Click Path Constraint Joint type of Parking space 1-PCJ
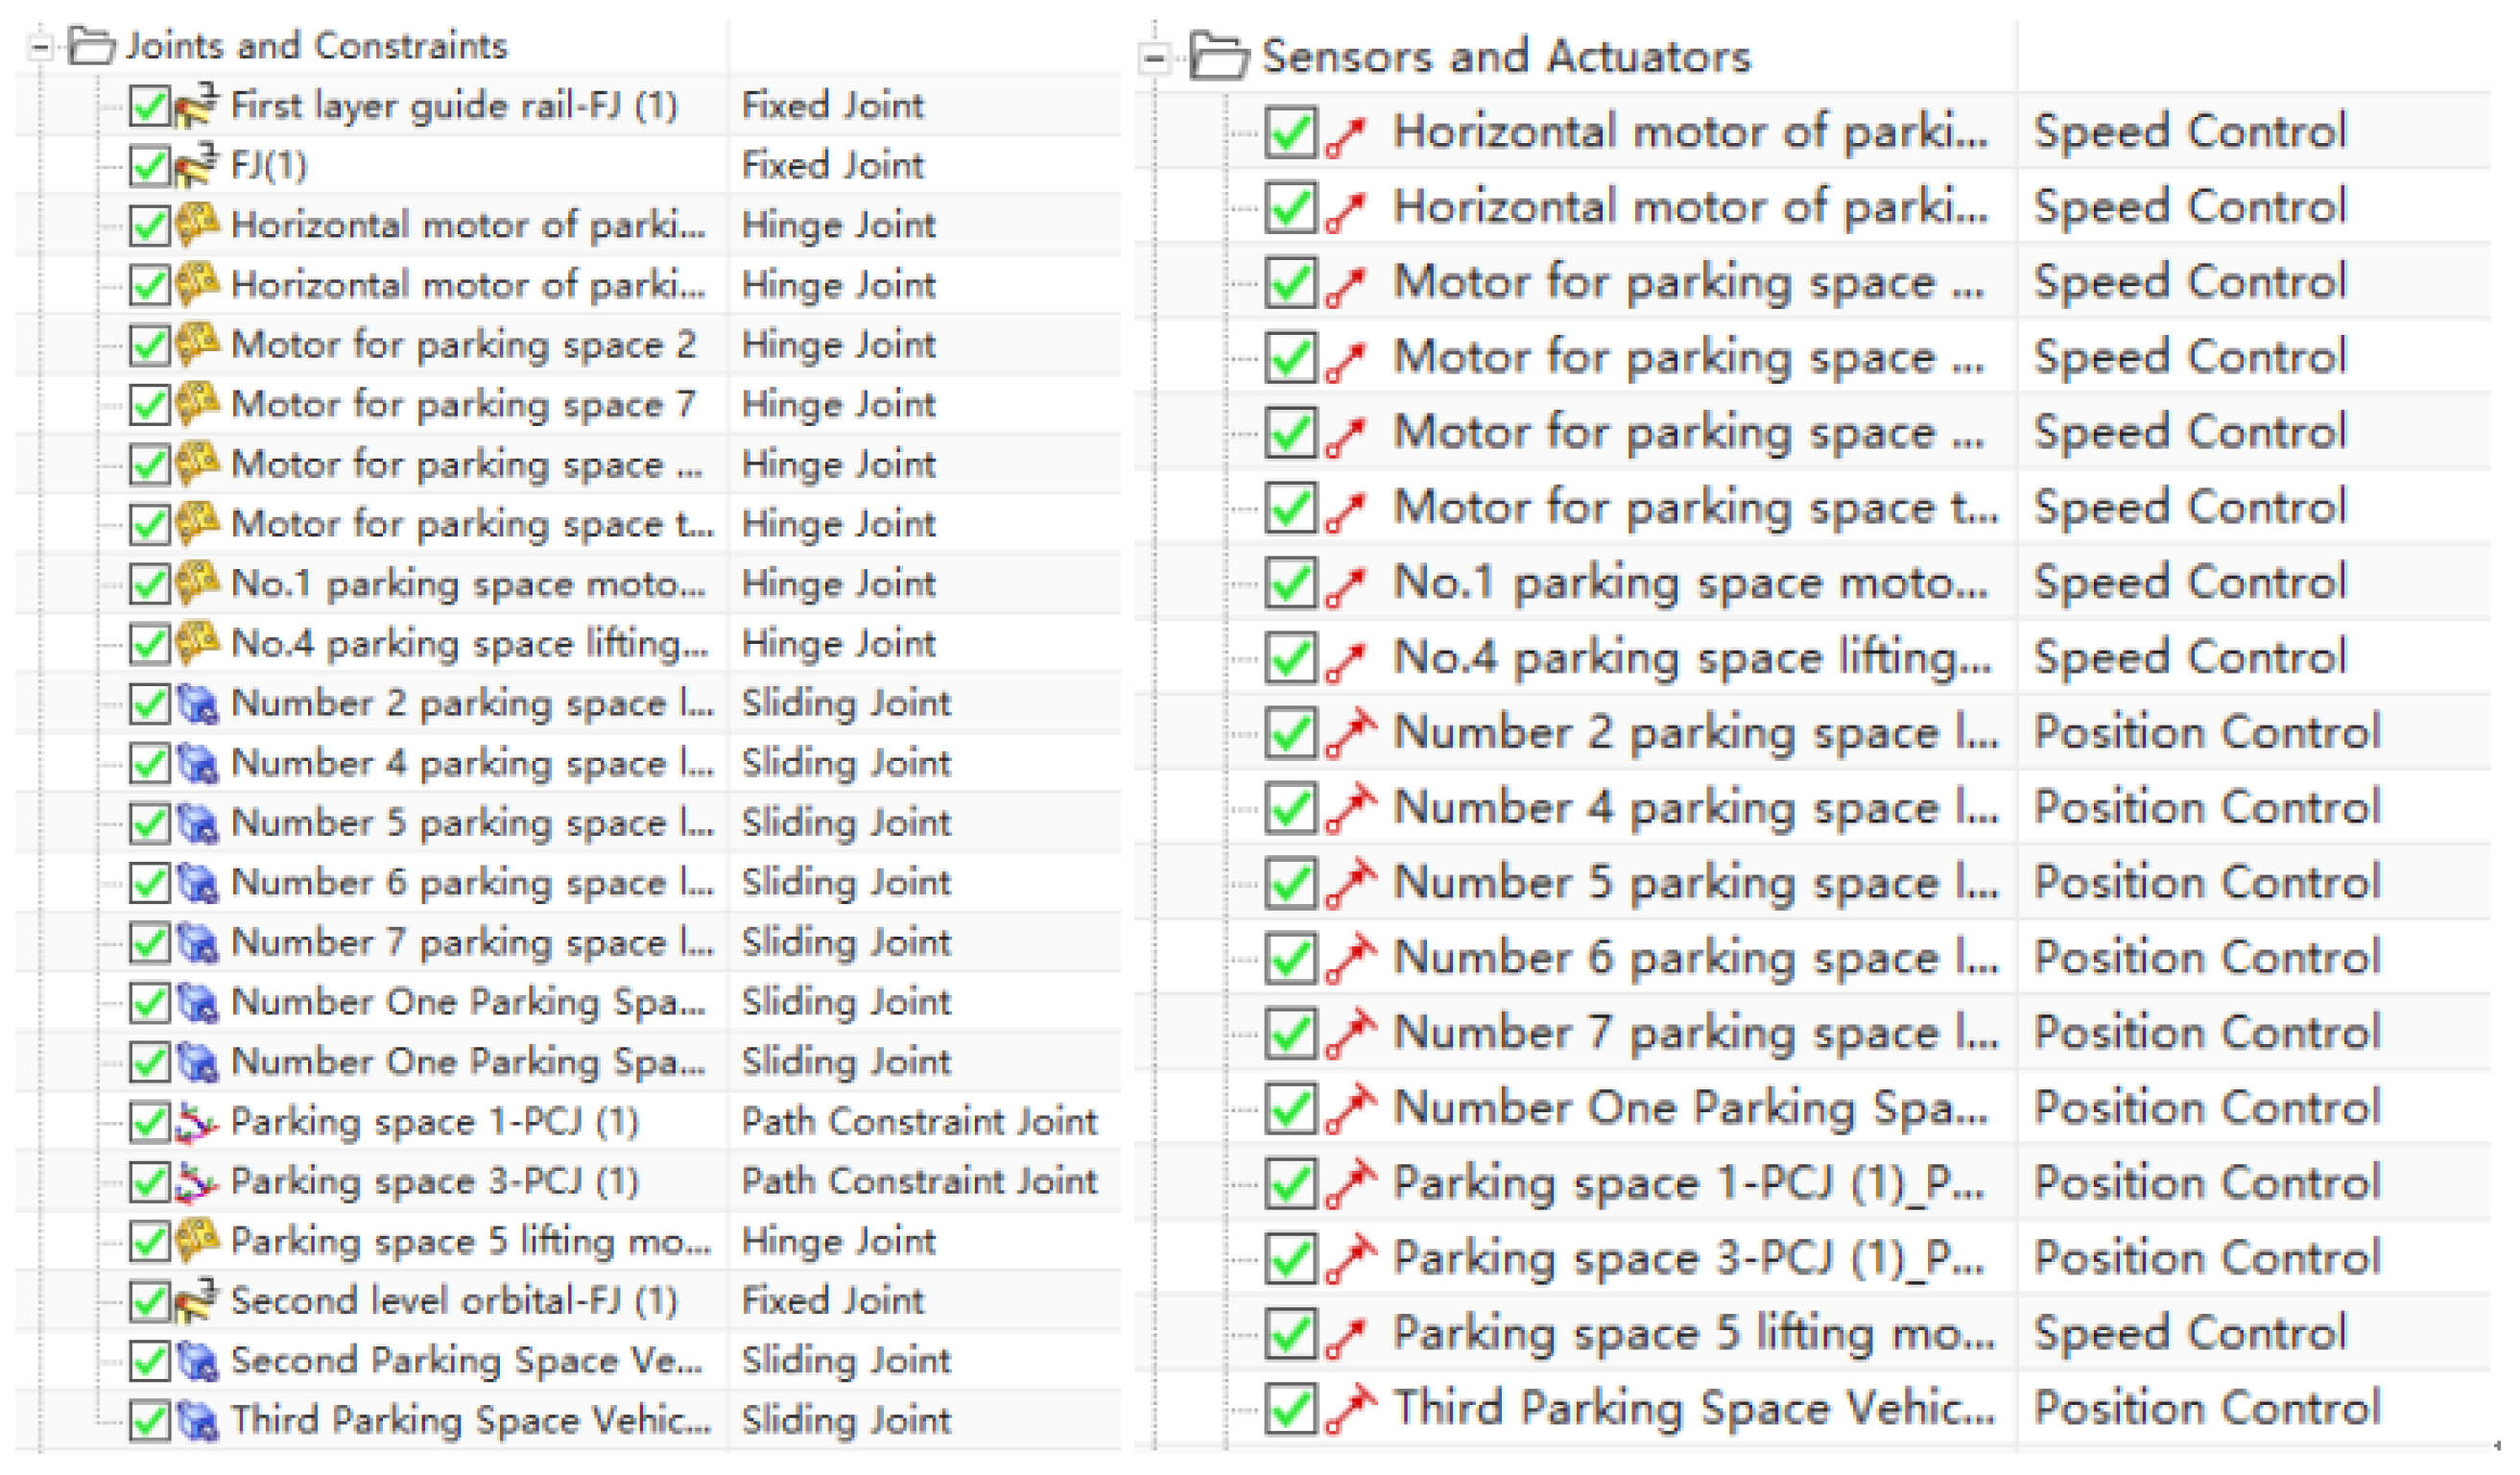The height and width of the screenshot is (1475, 2520). tap(918, 1122)
